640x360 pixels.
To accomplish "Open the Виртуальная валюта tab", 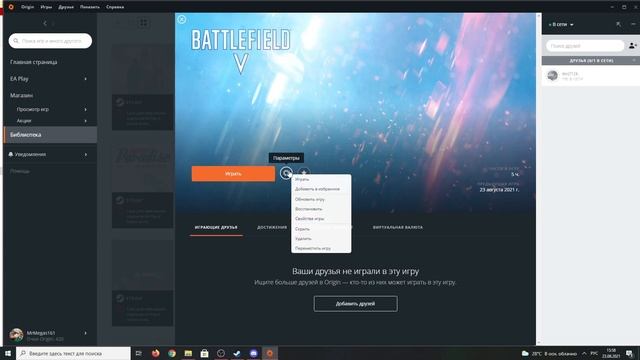I will coord(398,227).
